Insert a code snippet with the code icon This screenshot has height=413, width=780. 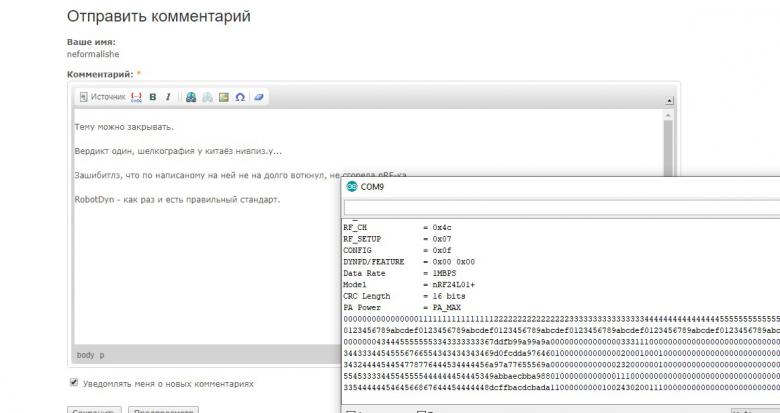click(137, 97)
